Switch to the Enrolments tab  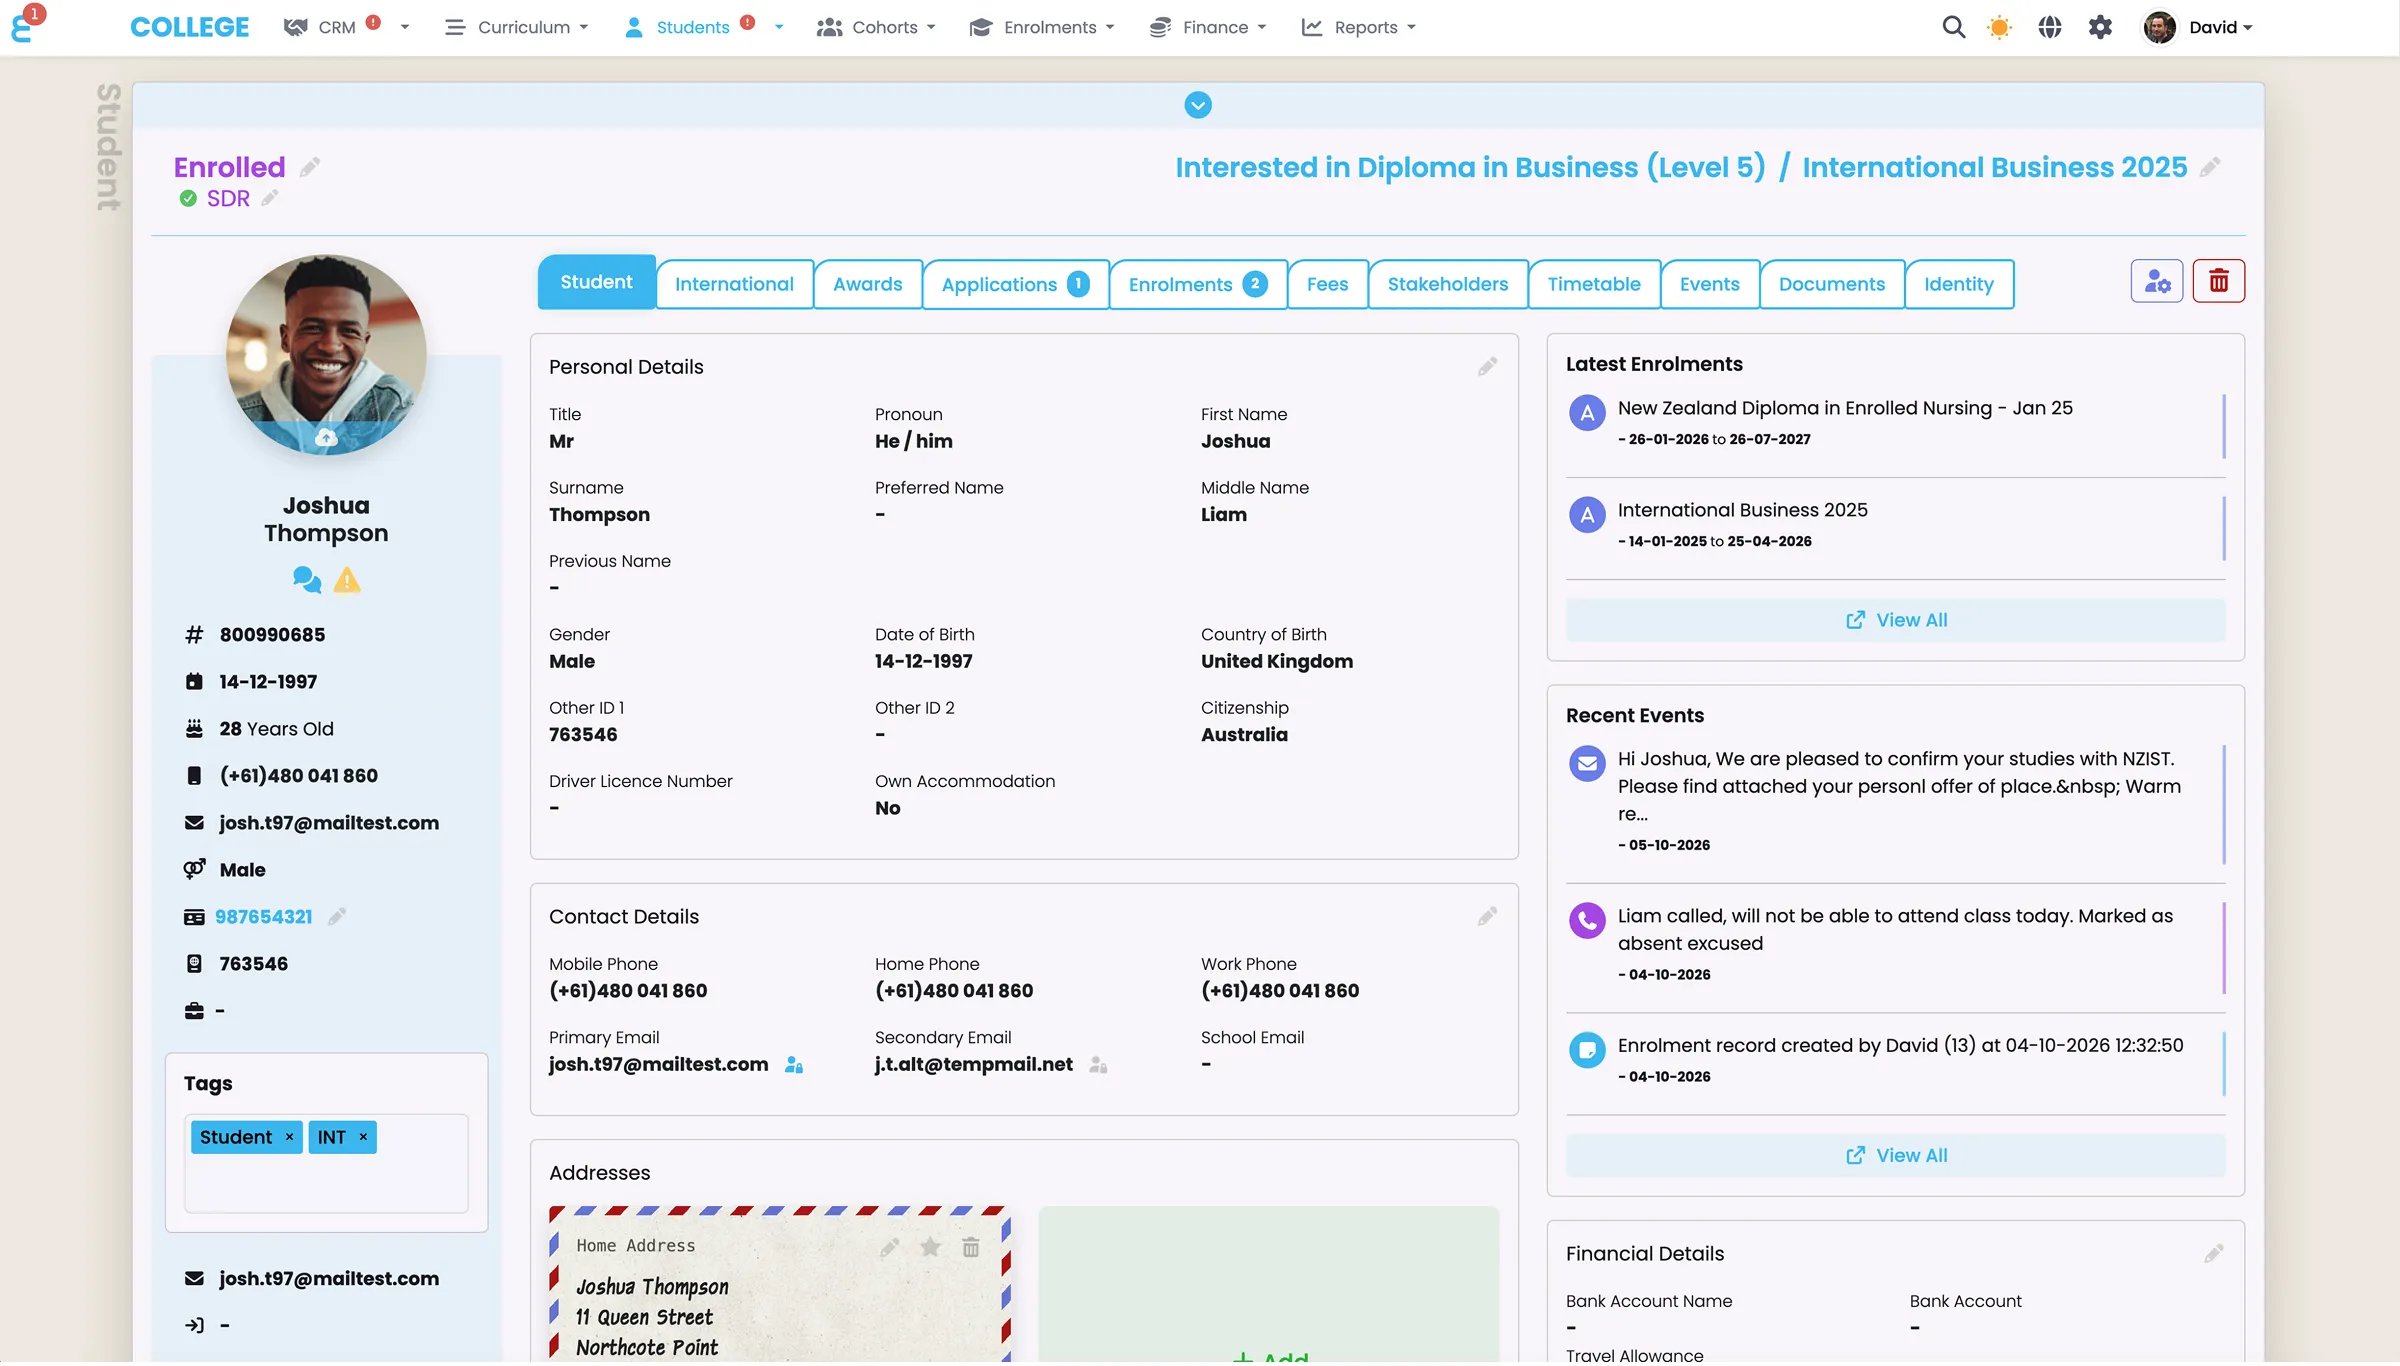[1198, 284]
